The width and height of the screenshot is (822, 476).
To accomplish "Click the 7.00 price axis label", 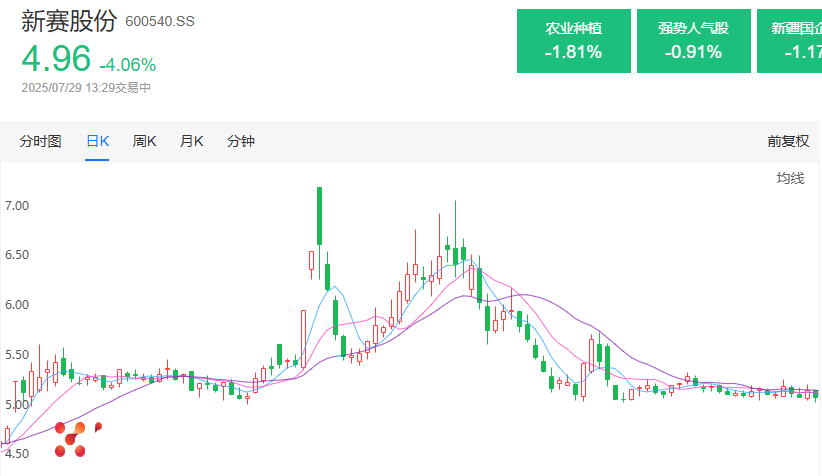I will coord(17,205).
